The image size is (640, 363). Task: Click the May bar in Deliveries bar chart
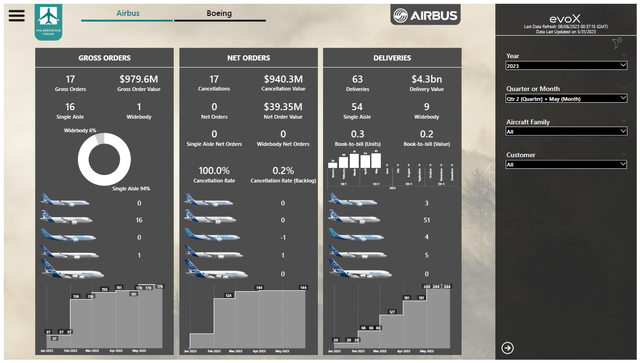(x=376, y=160)
